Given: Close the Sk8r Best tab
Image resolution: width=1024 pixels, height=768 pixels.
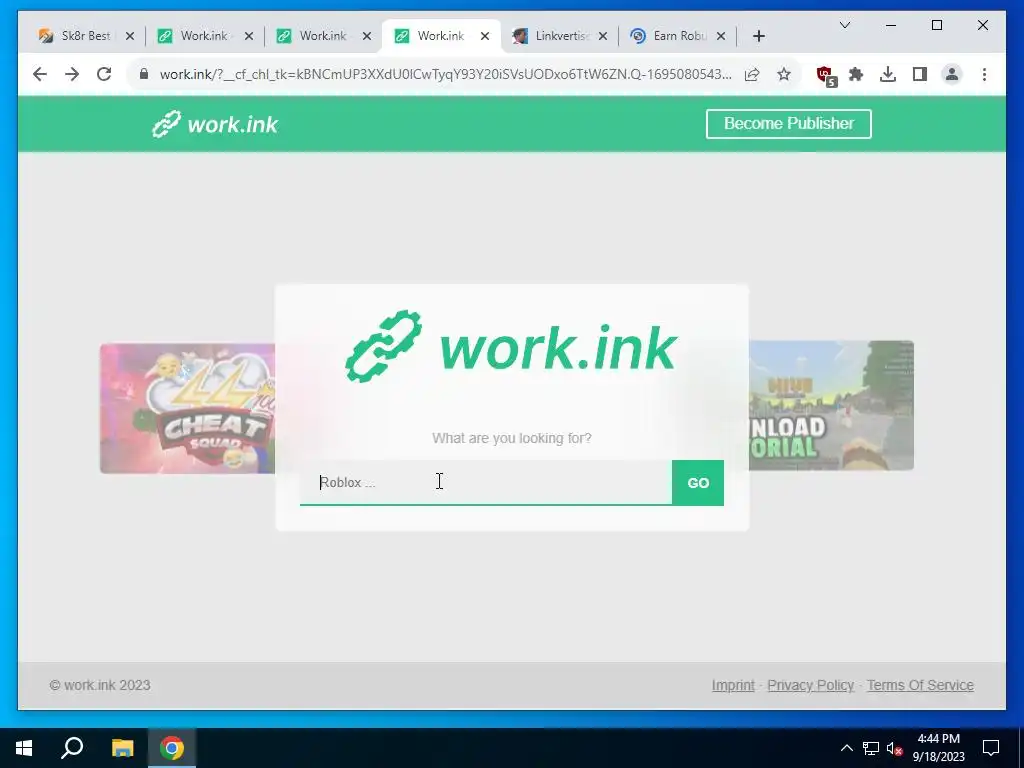Looking at the screenshot, I should click(129, 37).
